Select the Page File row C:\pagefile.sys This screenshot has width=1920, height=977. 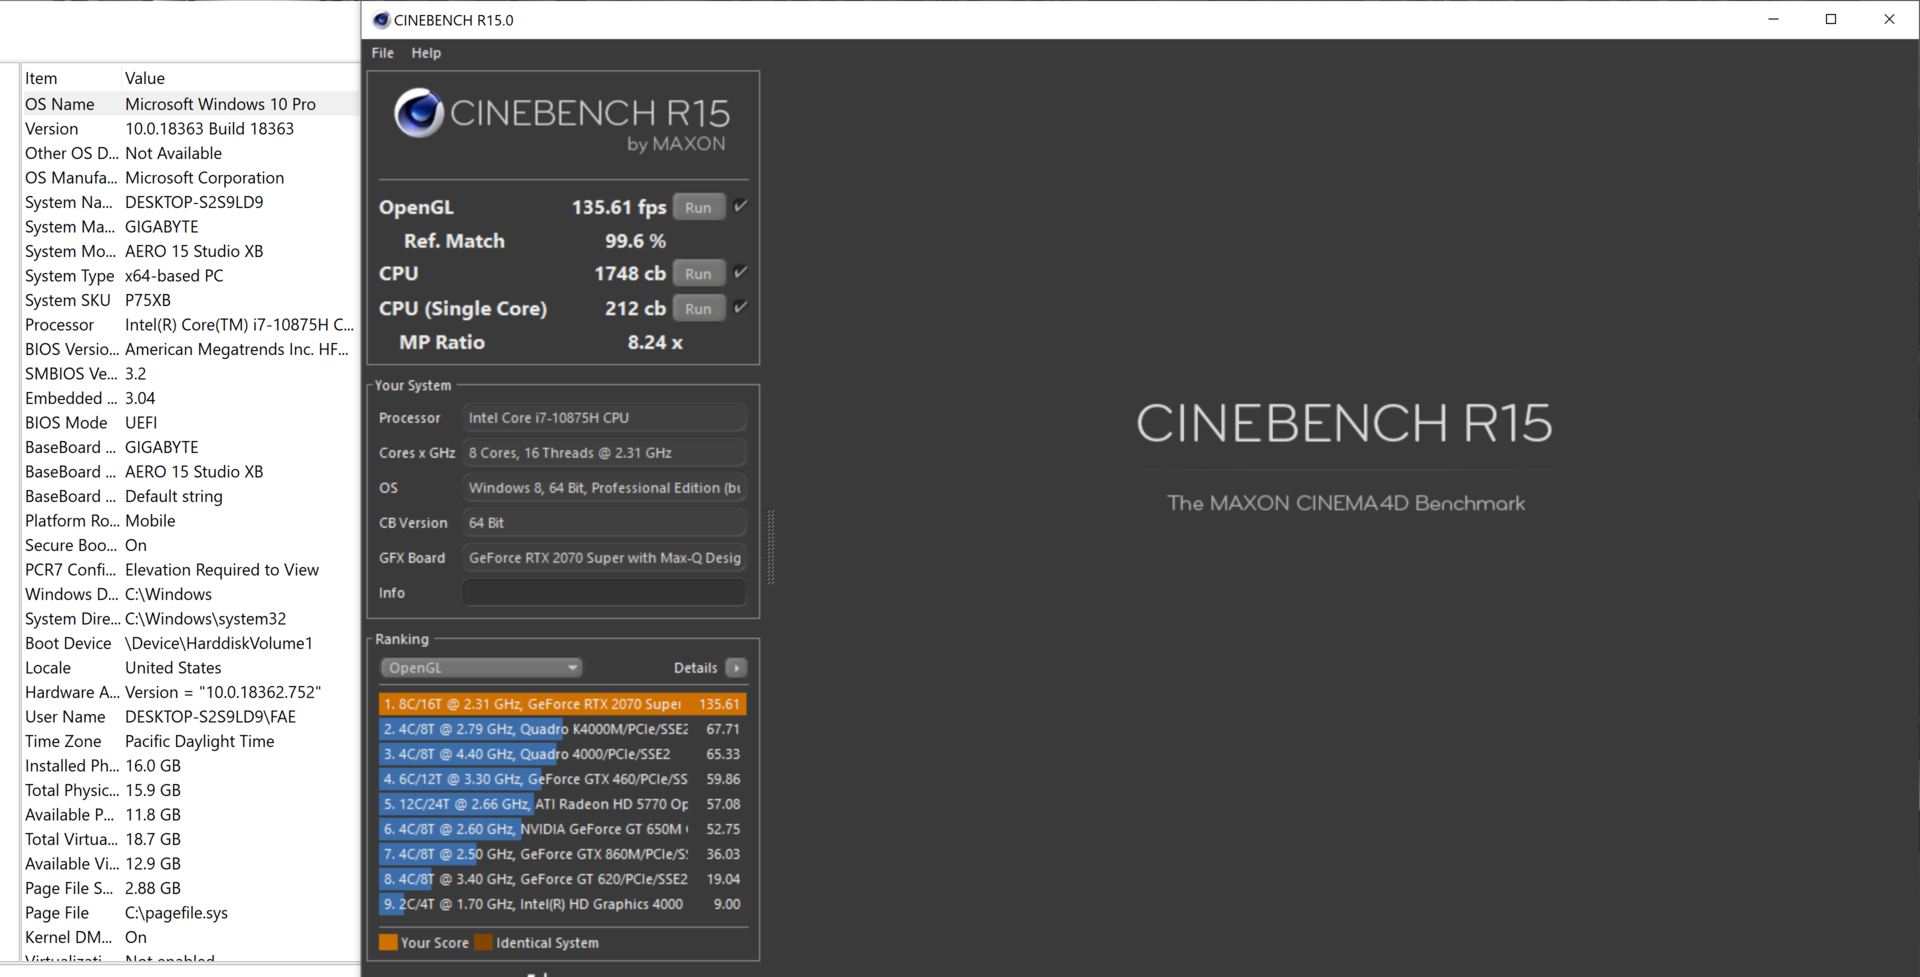(190, 913)
